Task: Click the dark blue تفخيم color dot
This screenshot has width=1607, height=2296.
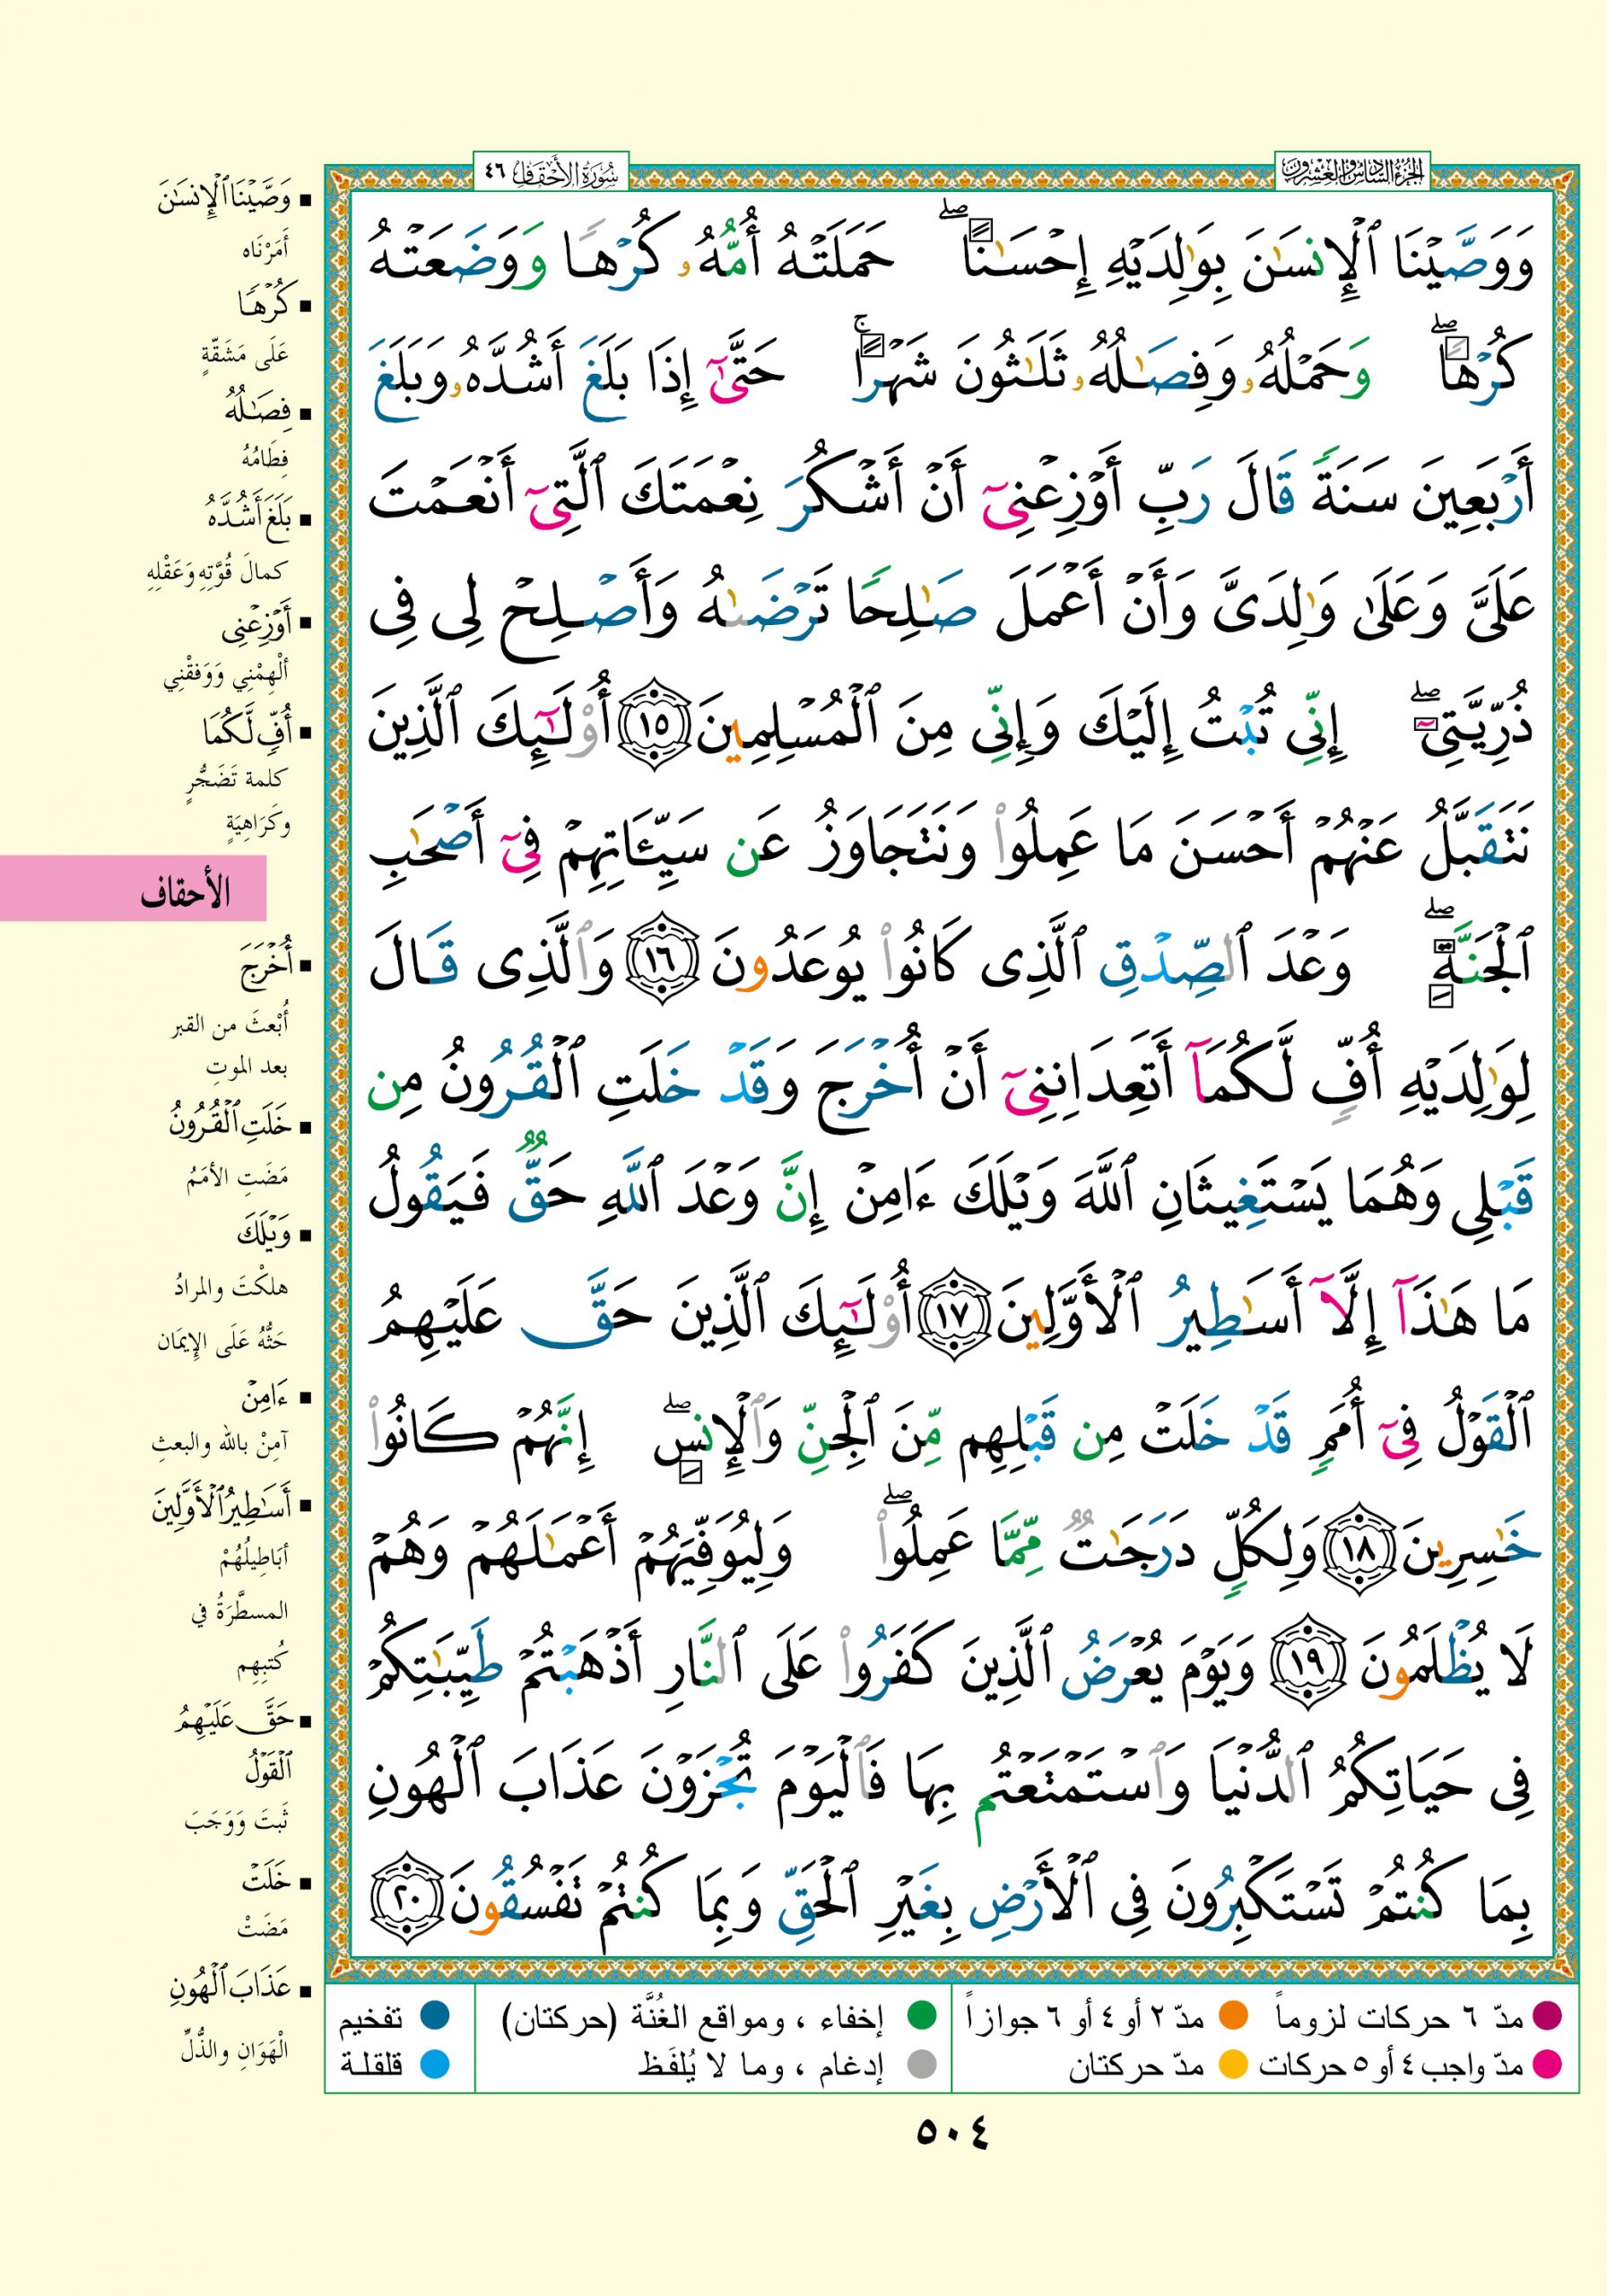Action: pos(434,2017)
